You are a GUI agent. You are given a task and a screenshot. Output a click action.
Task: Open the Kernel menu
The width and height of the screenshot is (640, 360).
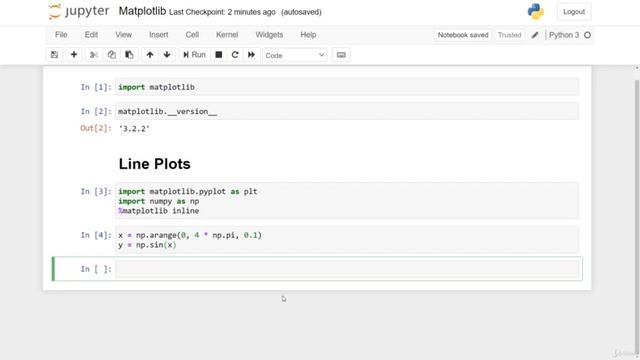(227, 35)
